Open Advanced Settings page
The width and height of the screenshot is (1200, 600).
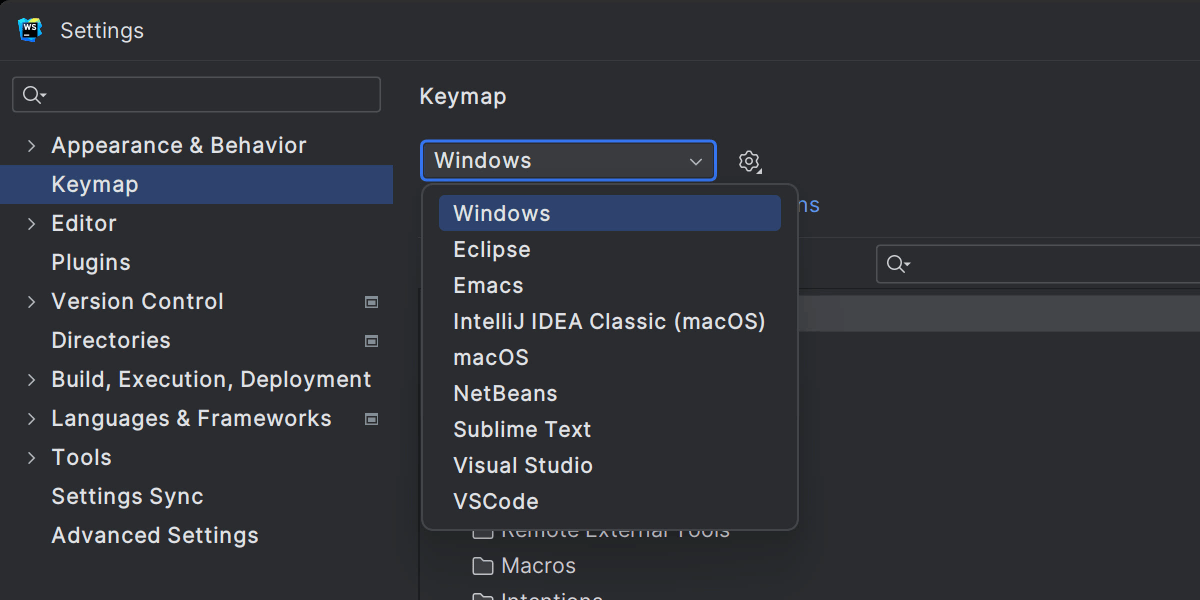pos(155,536)
